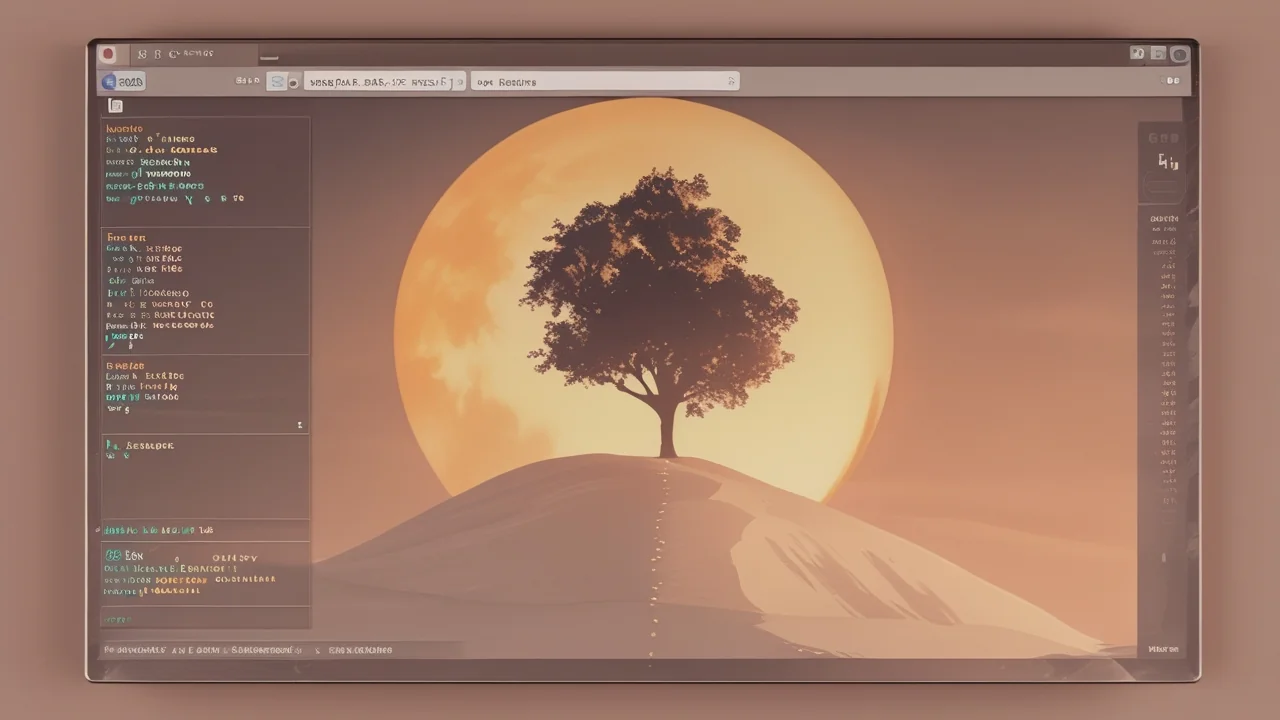Click the status bar text at bottom left

coord(200,650)
